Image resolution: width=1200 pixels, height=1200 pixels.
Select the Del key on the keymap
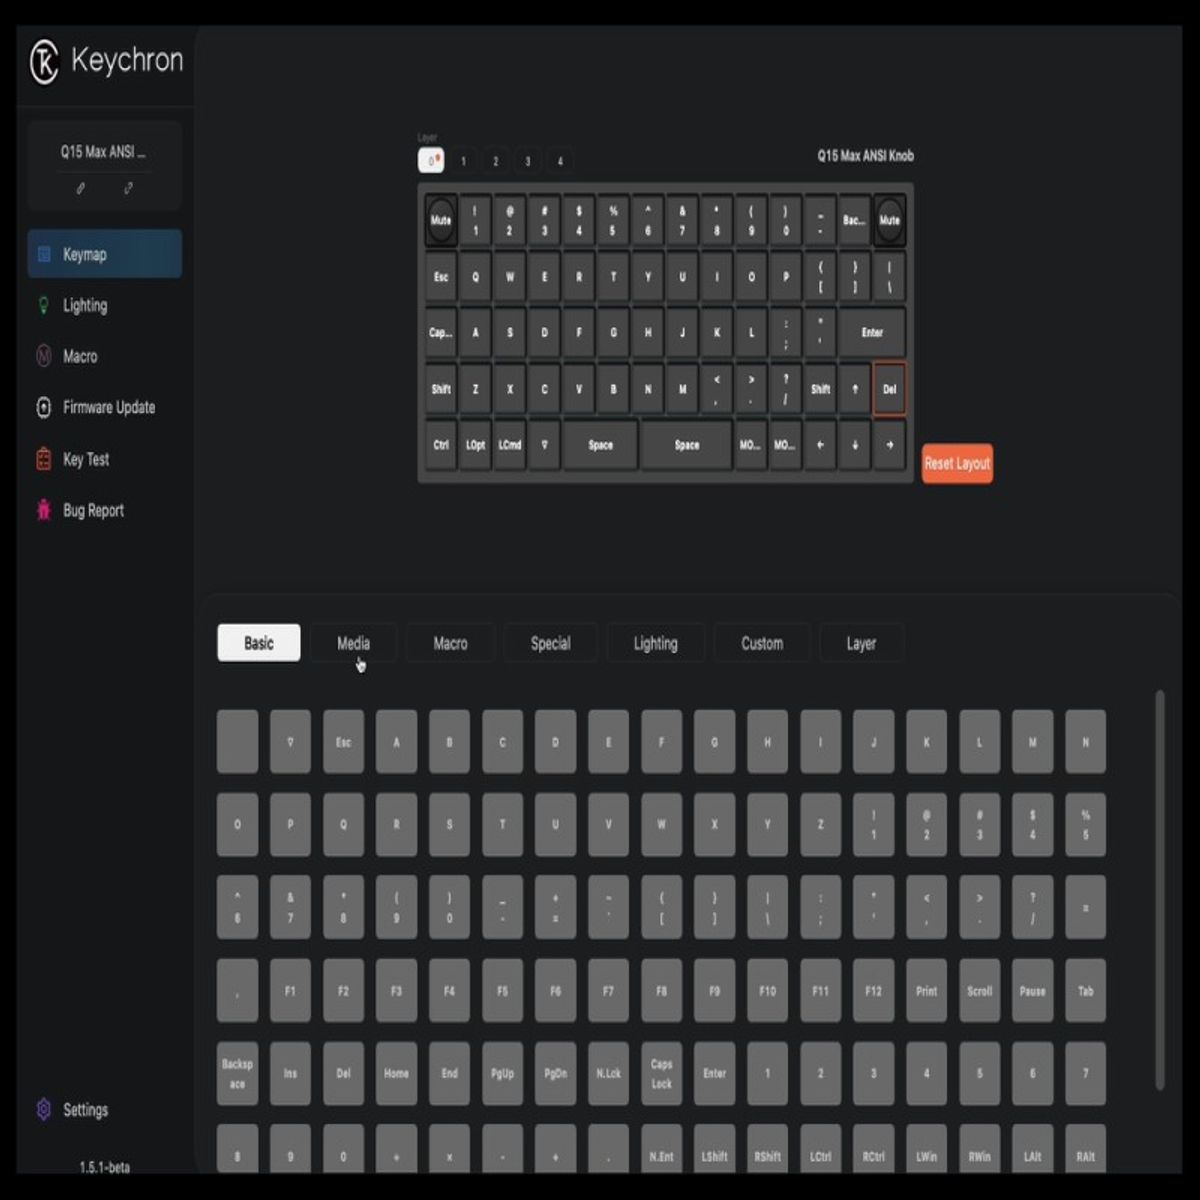click(889, 390)
